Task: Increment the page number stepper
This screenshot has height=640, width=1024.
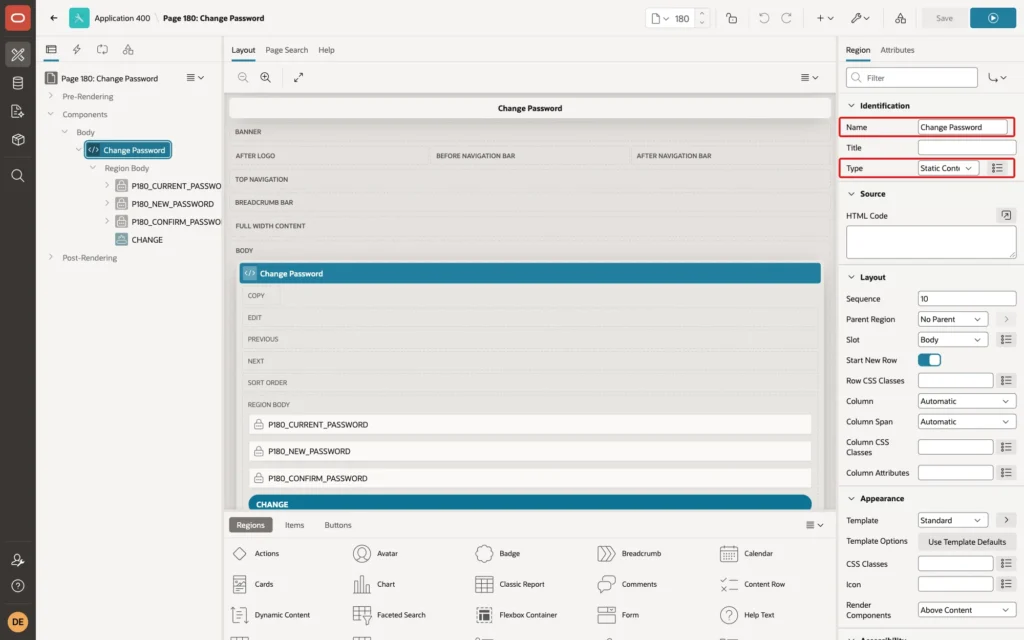Action: [702, 14]
